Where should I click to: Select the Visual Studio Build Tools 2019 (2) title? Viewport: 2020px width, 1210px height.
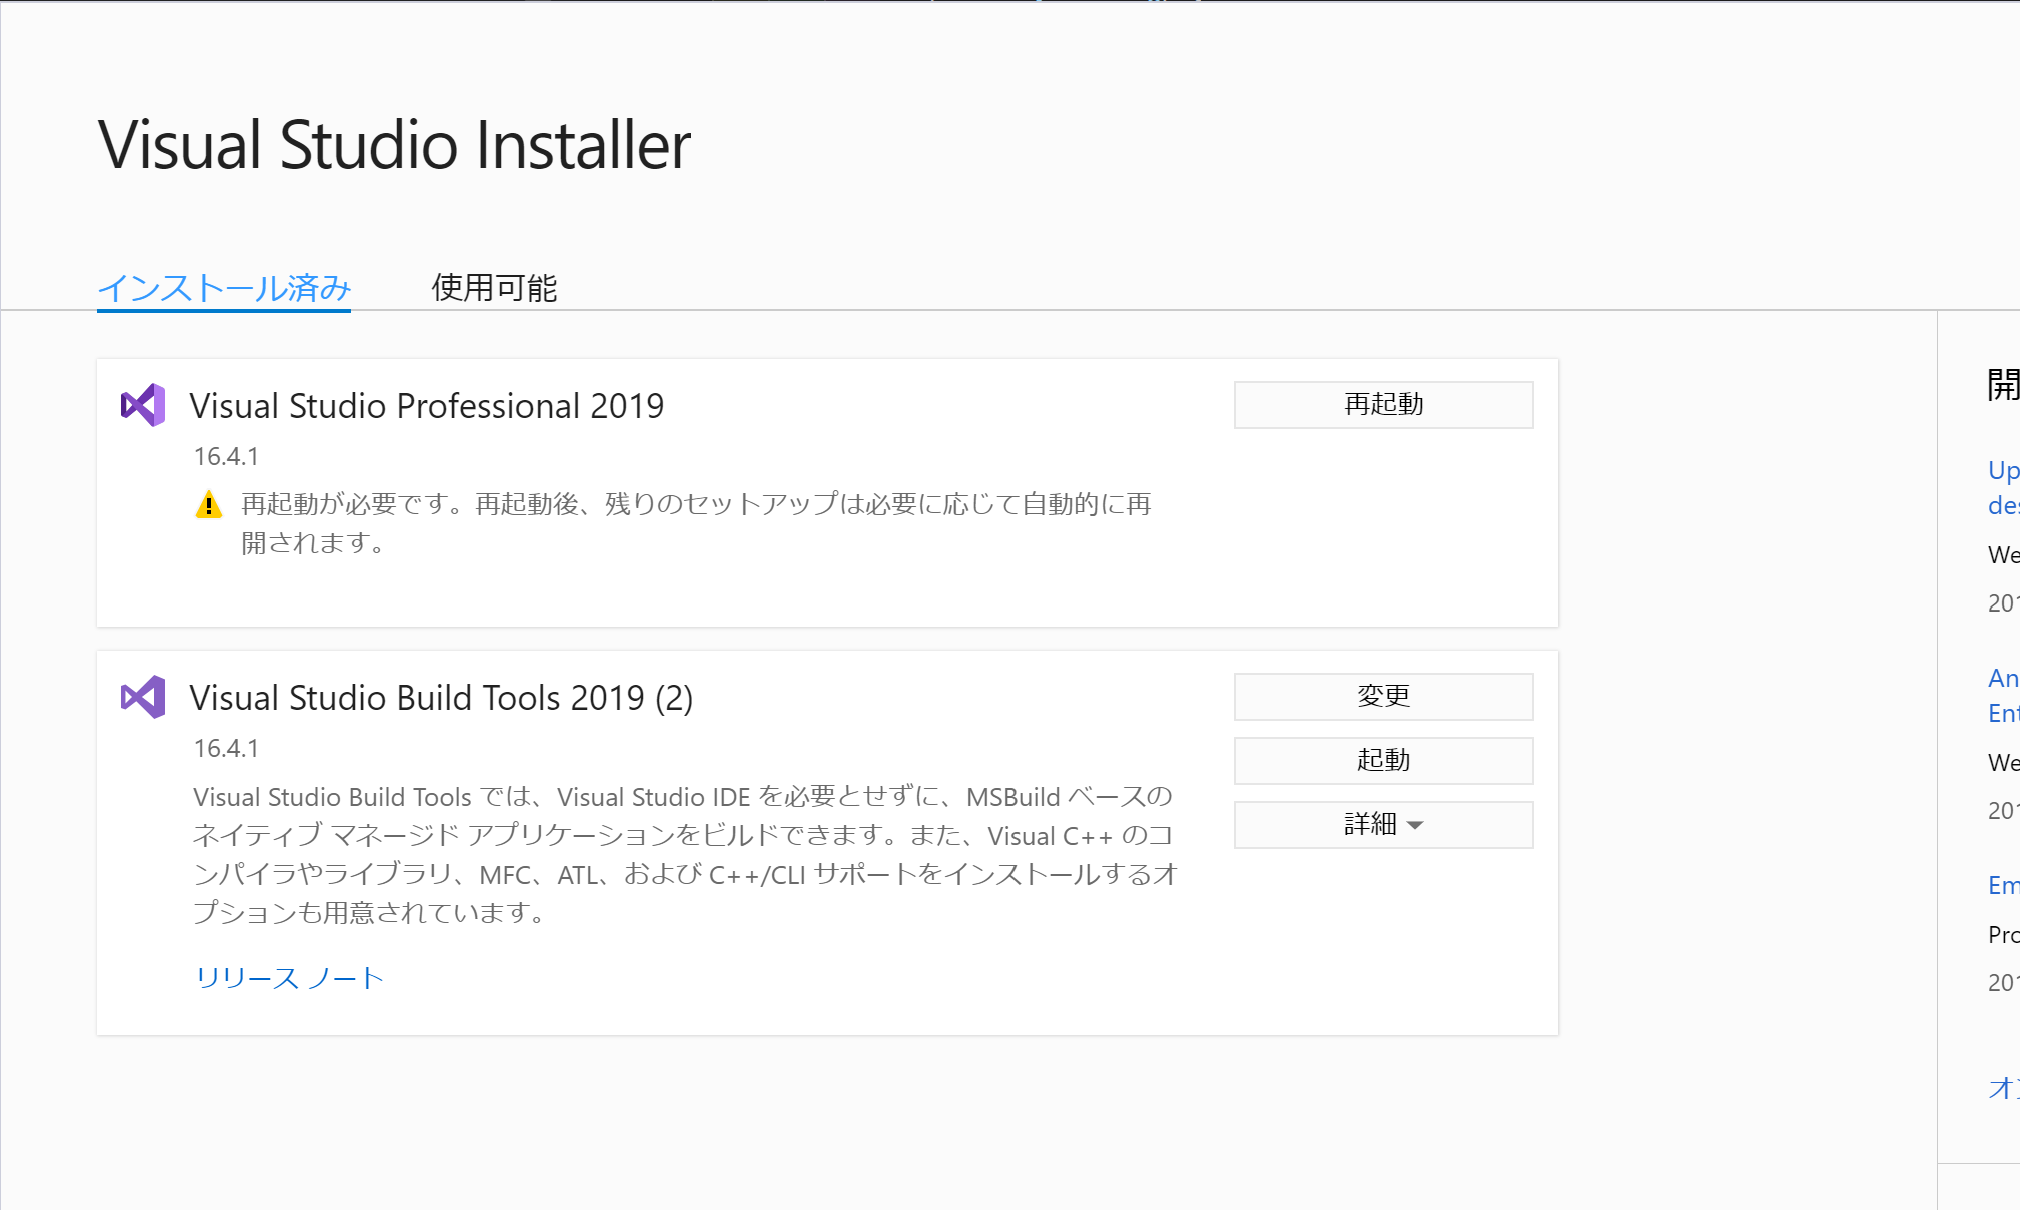pos(441,698)
